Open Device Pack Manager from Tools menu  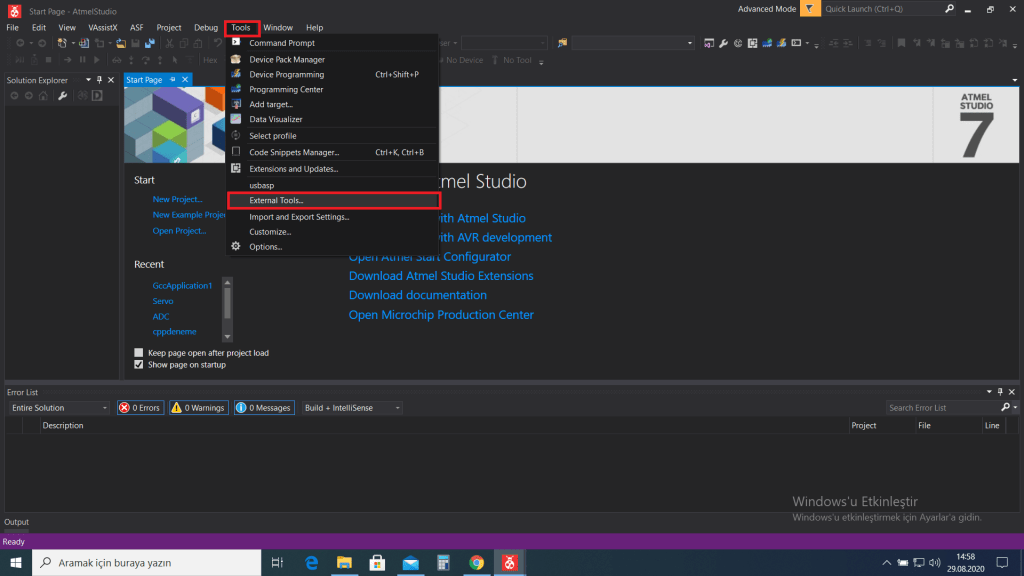point(286,60)
